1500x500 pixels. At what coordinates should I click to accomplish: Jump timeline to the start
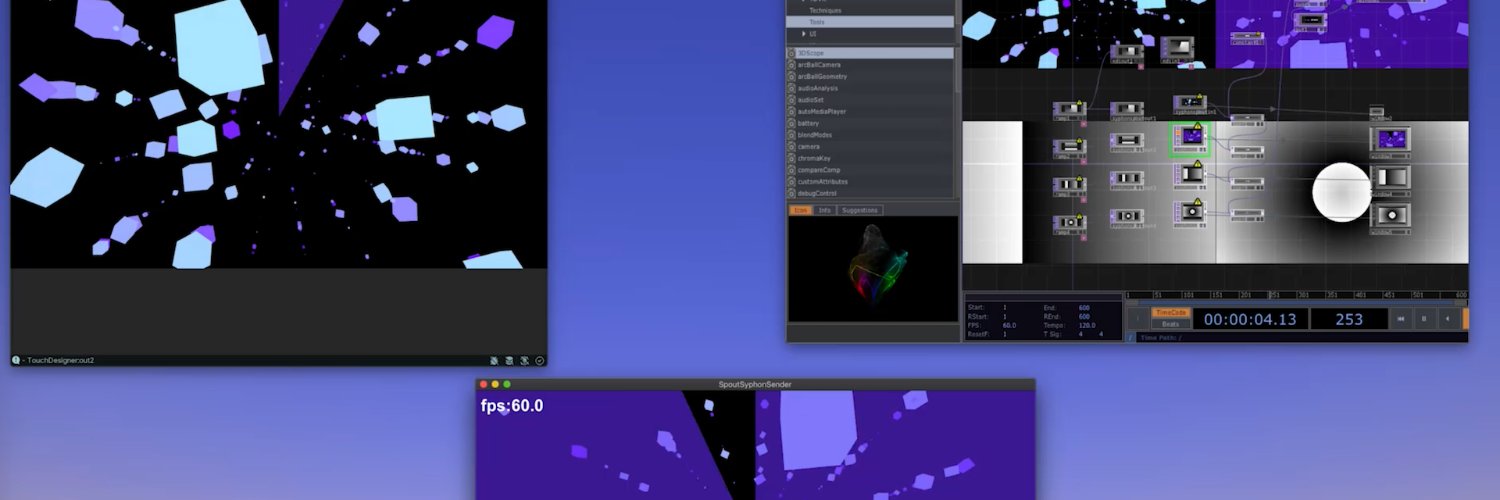pyautogui.click(x=1401, y=319)
